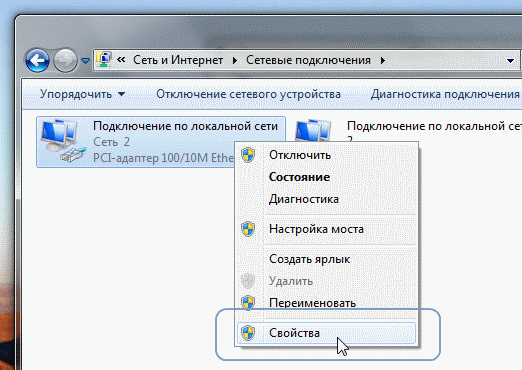
Task: Click text Сеть 2 under first connection
Action: click(111, 142)
